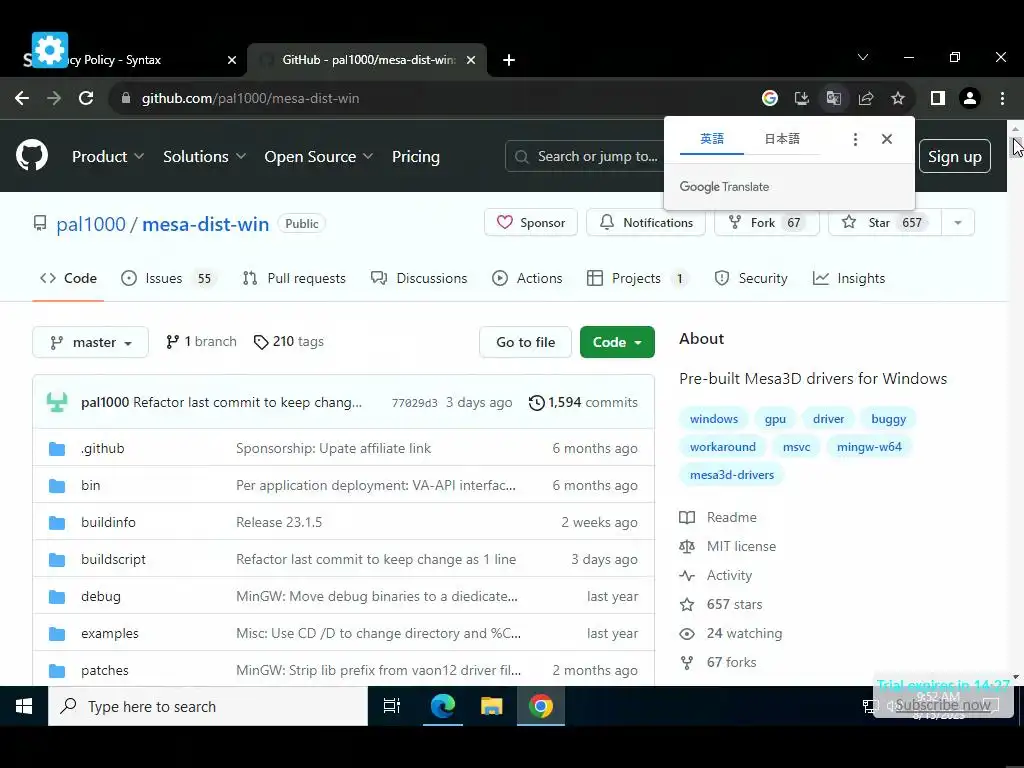Open Chrome three-dot menu
Image resolution: width=1024 pixels, height=768 pixels.
pyautogui.click(x=1002, y=98)
